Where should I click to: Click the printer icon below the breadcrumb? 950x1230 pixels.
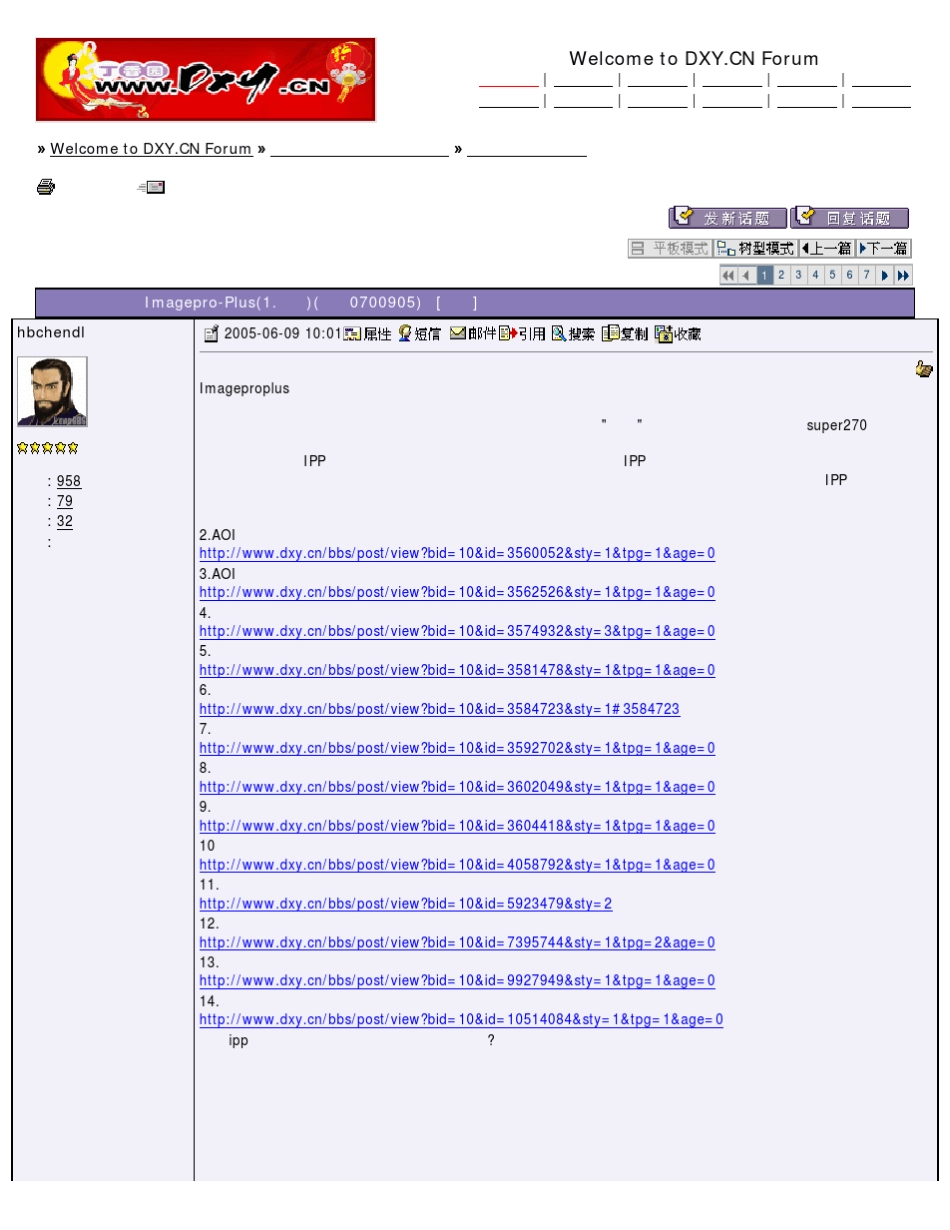(x=45, y=187)
